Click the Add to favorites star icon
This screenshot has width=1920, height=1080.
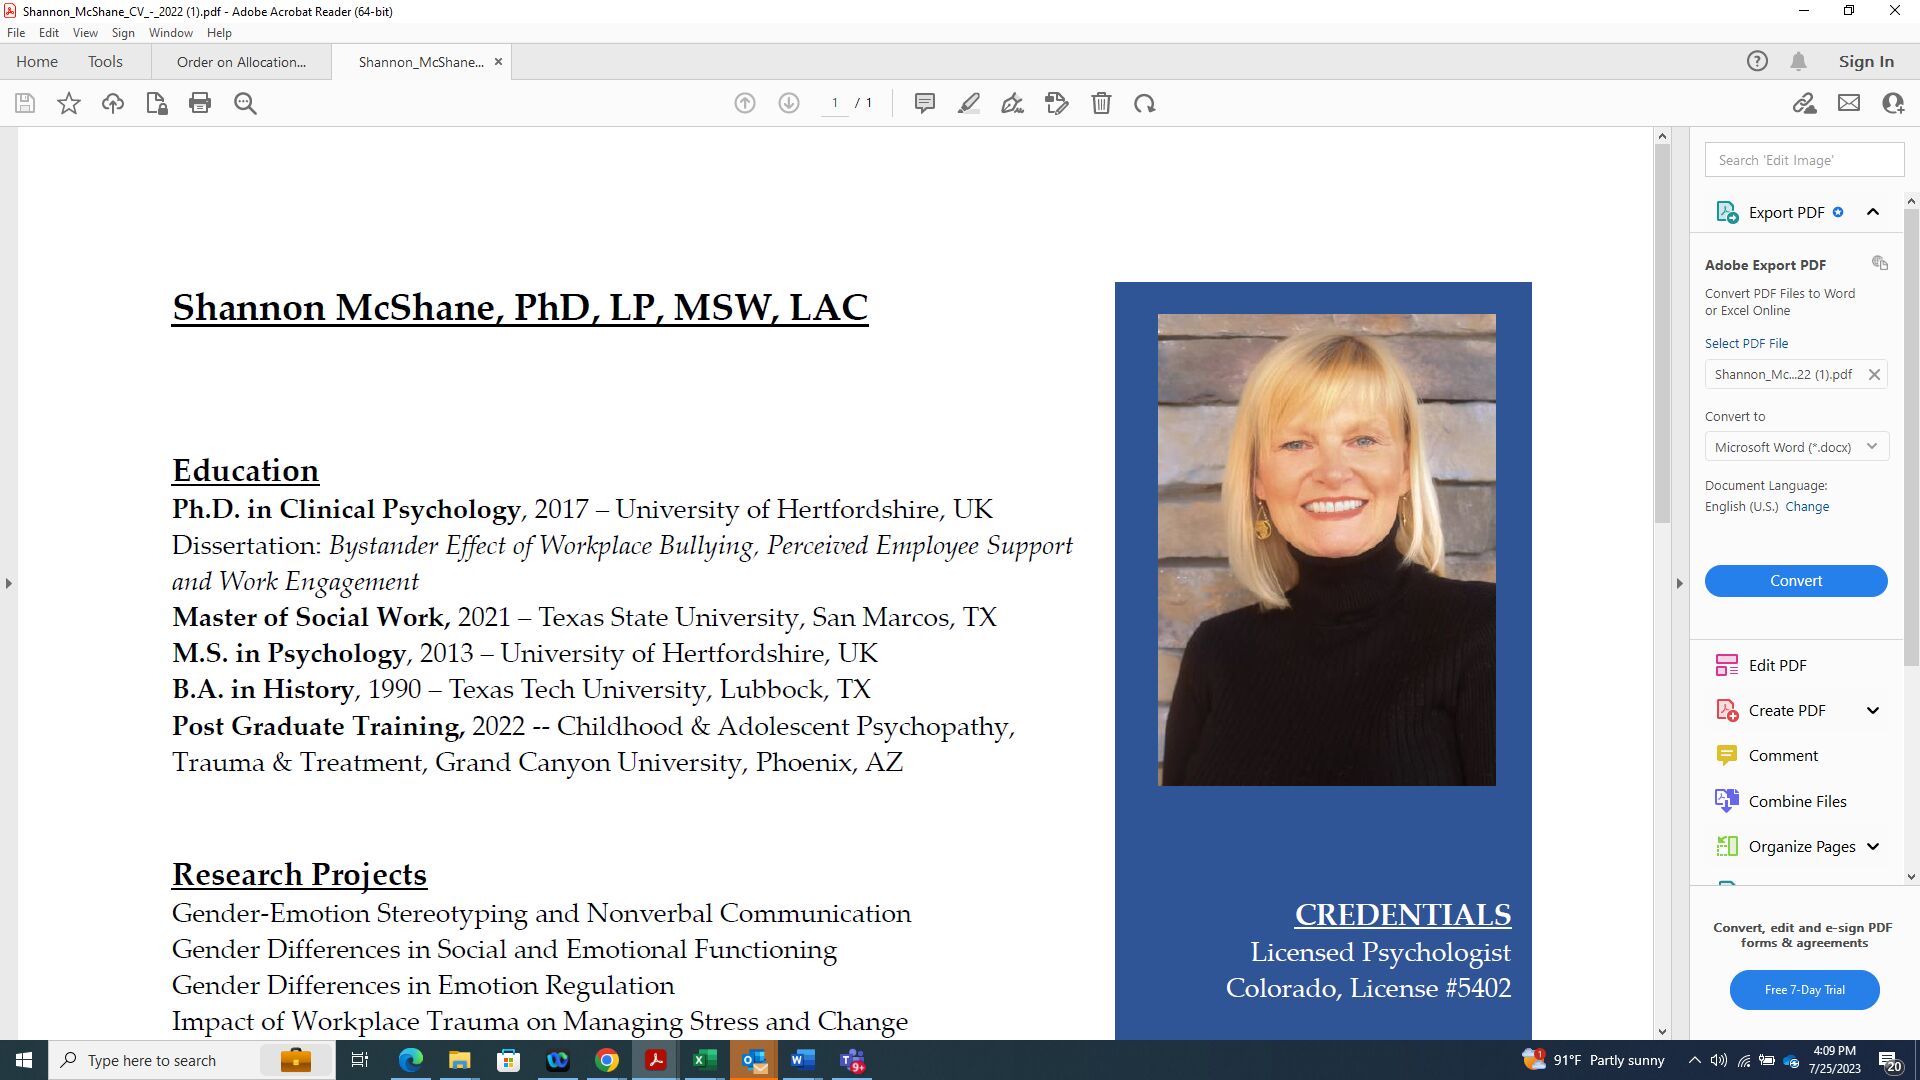click(x=68, y=103)
